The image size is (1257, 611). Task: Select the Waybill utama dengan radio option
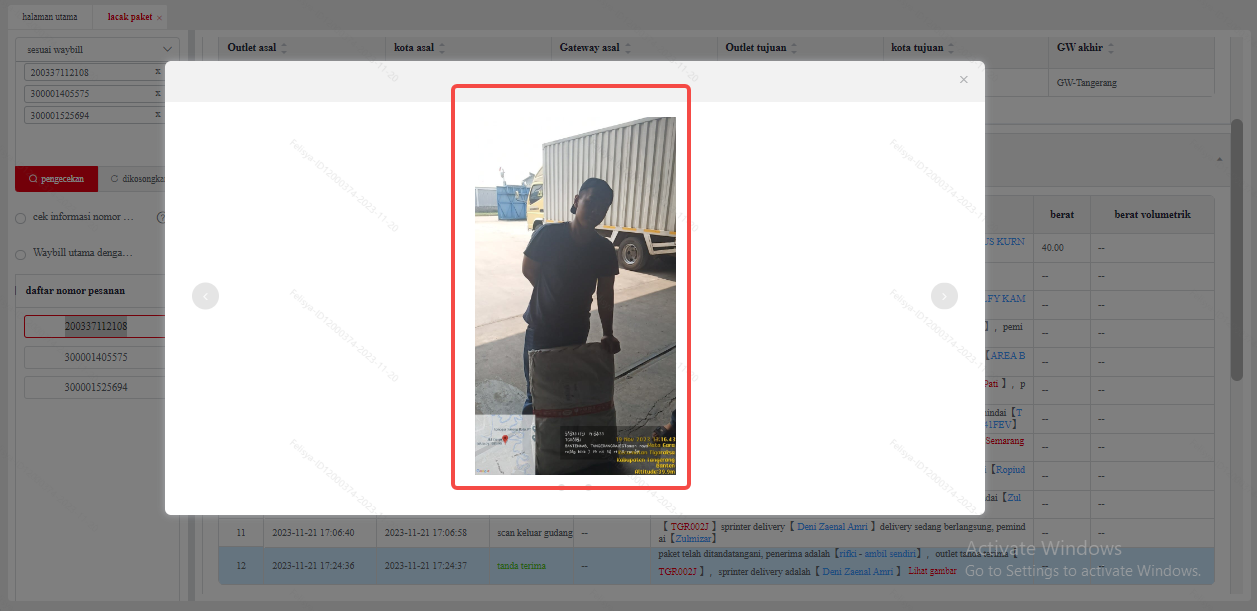20,254
